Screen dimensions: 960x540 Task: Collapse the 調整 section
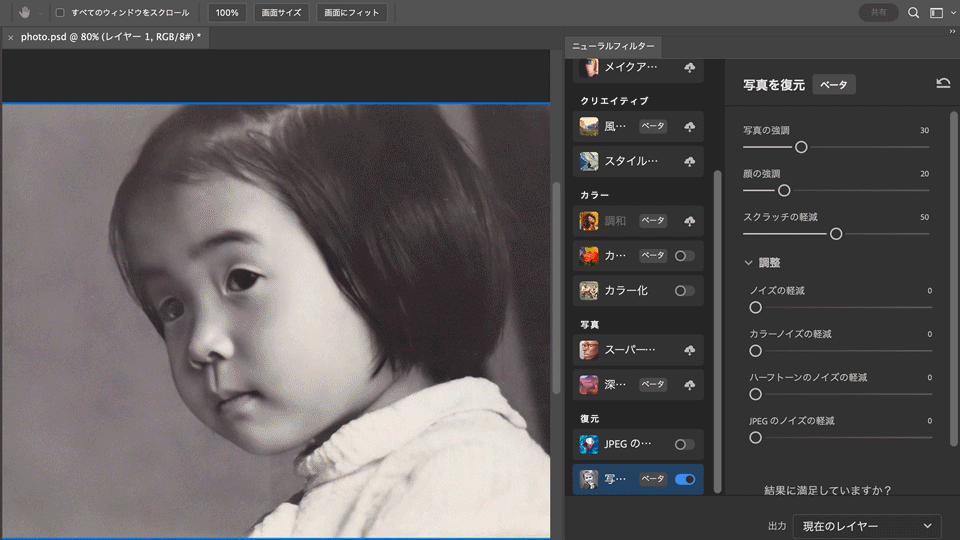[748, 263]
